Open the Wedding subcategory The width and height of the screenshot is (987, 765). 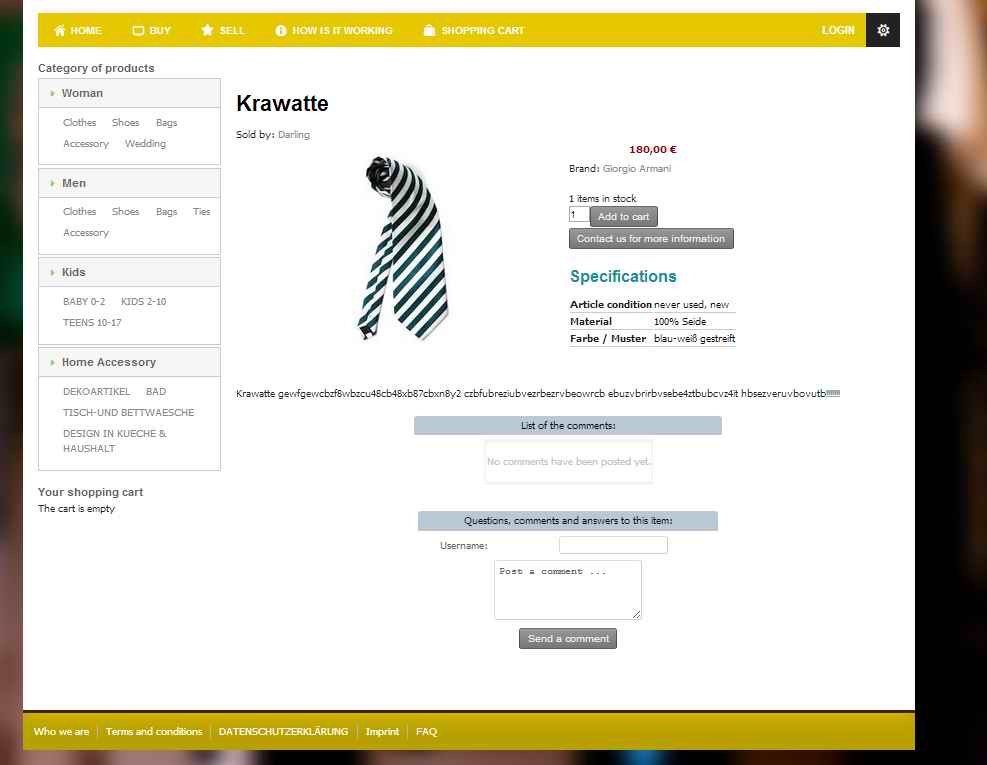pyautogui.click(x=145, y=144)
